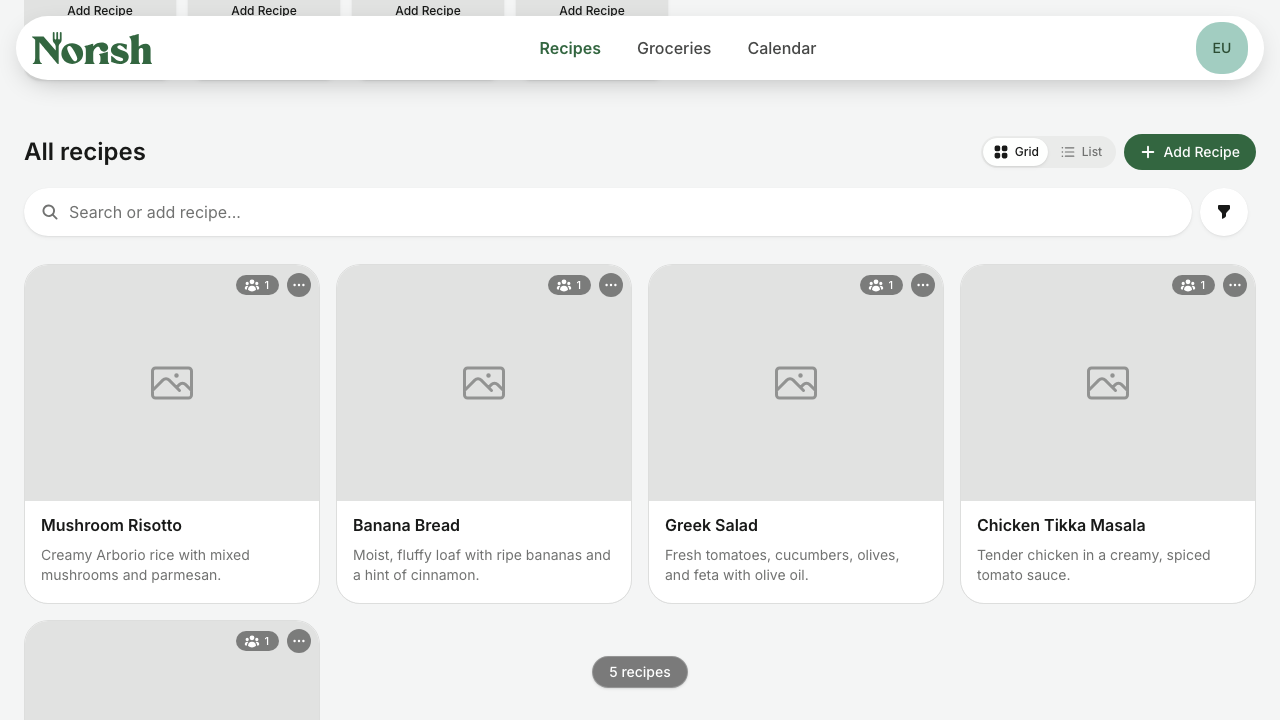Open the Recipes tab
Image resolution: width=1280 pixels, height=720 pixels.
[570, 48]
